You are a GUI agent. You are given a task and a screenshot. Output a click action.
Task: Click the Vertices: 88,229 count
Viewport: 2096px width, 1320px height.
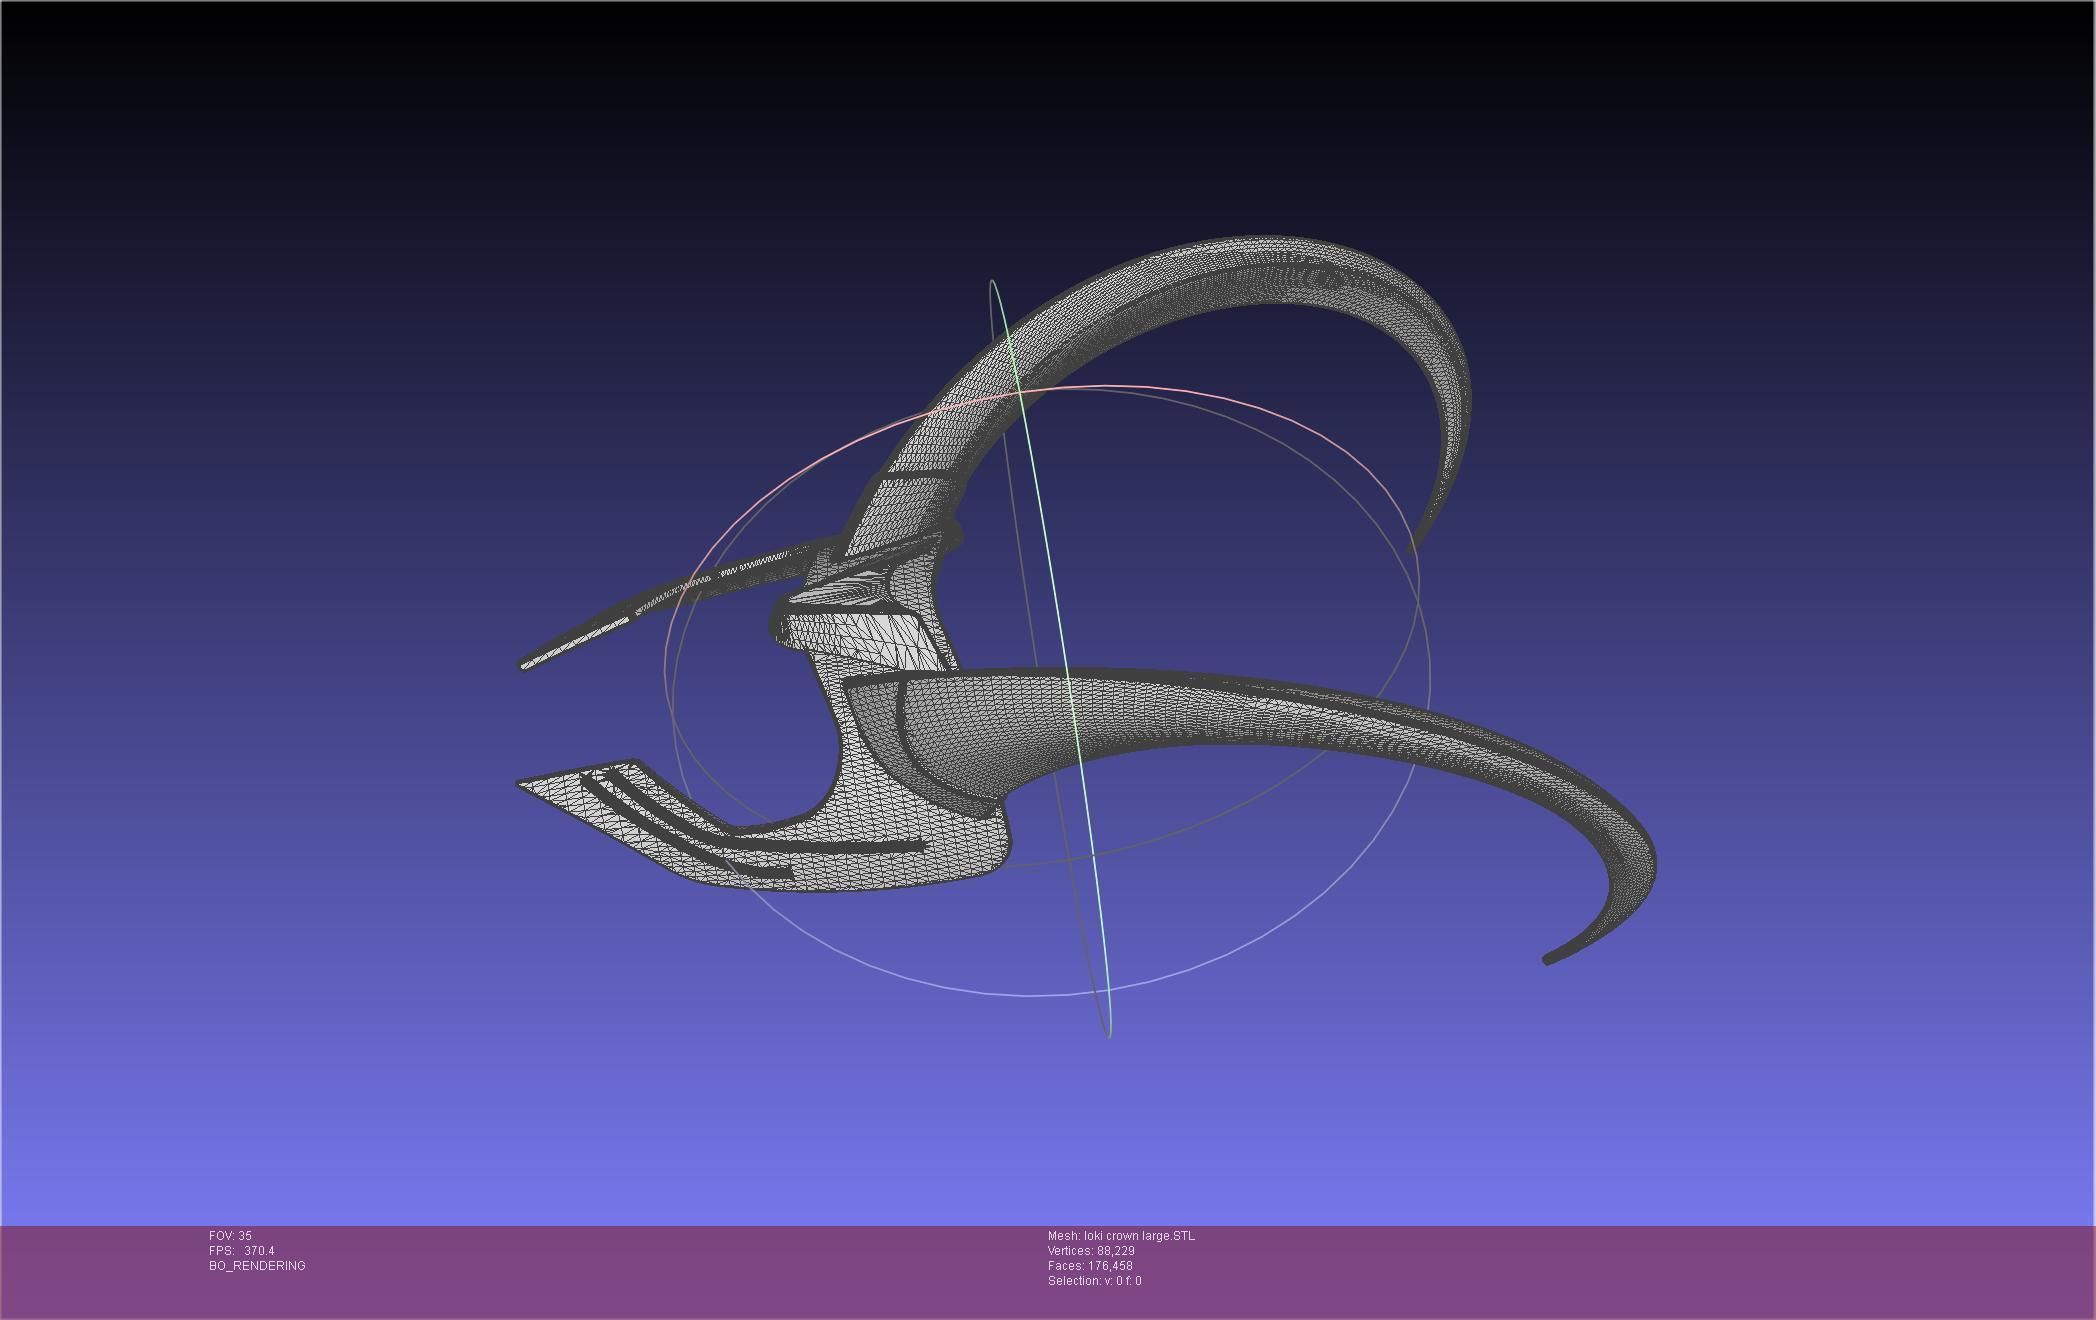pyautogui.click(x=1091, y=1251)
